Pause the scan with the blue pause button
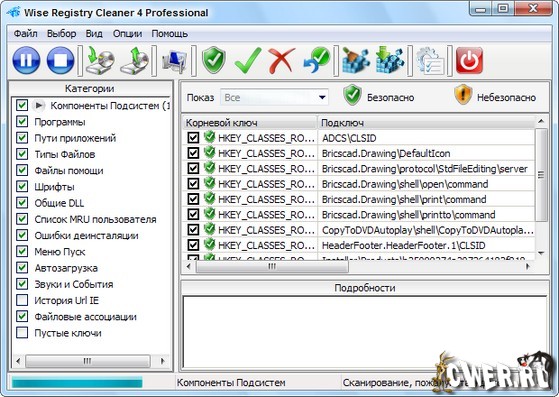The width and height of the screenshot is (559, 397). coord(26,60)
